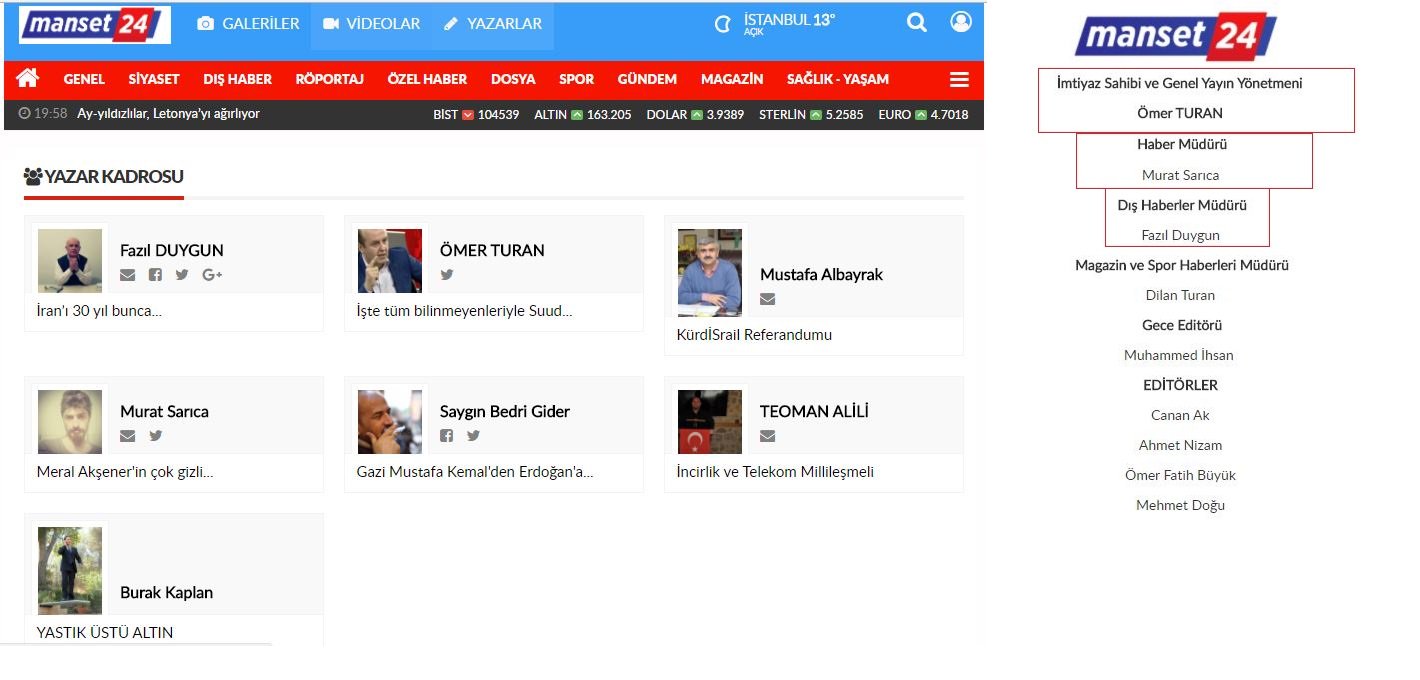Send email via Teoman Alili's envelope icon
This screenshot has width=1420, height=680.
tap(767, 436)
